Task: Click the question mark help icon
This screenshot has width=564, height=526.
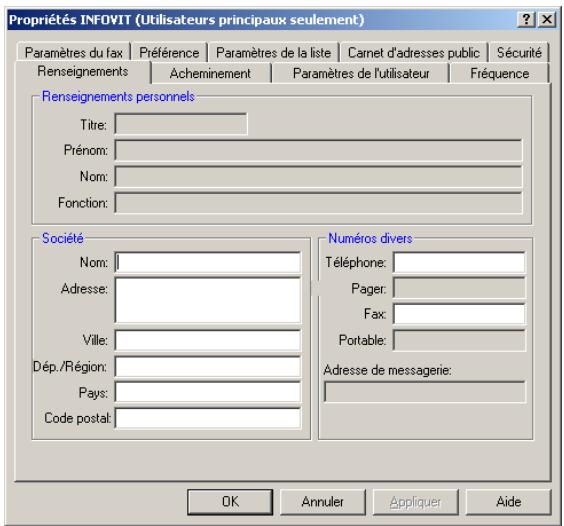Action: 526,19
